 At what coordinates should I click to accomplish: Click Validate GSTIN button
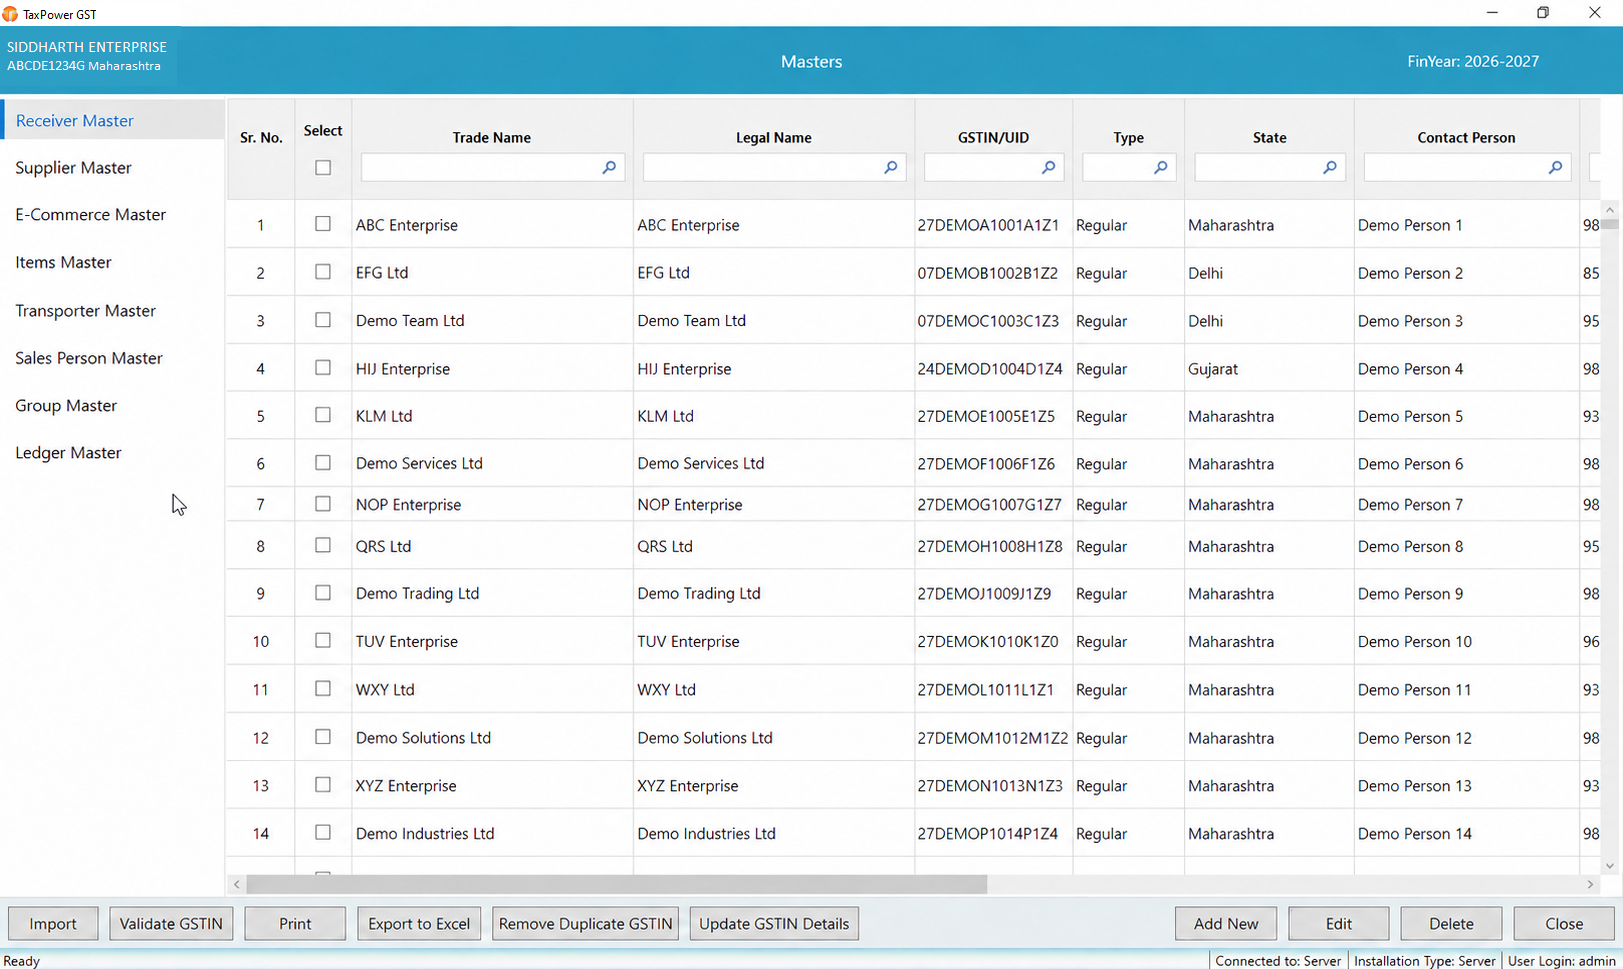(171, 923)
